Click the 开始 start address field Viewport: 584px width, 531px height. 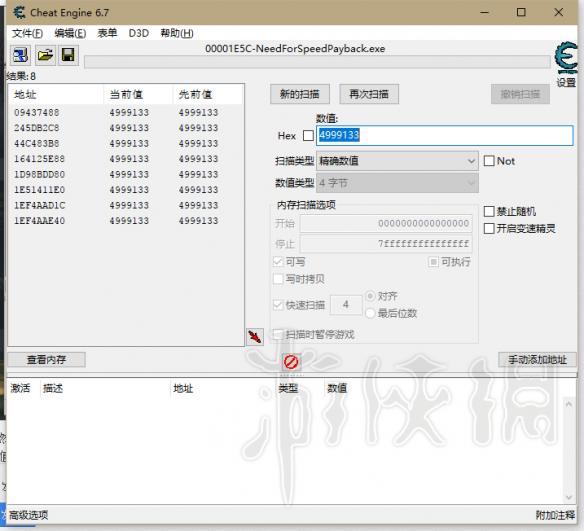point(386,223)
